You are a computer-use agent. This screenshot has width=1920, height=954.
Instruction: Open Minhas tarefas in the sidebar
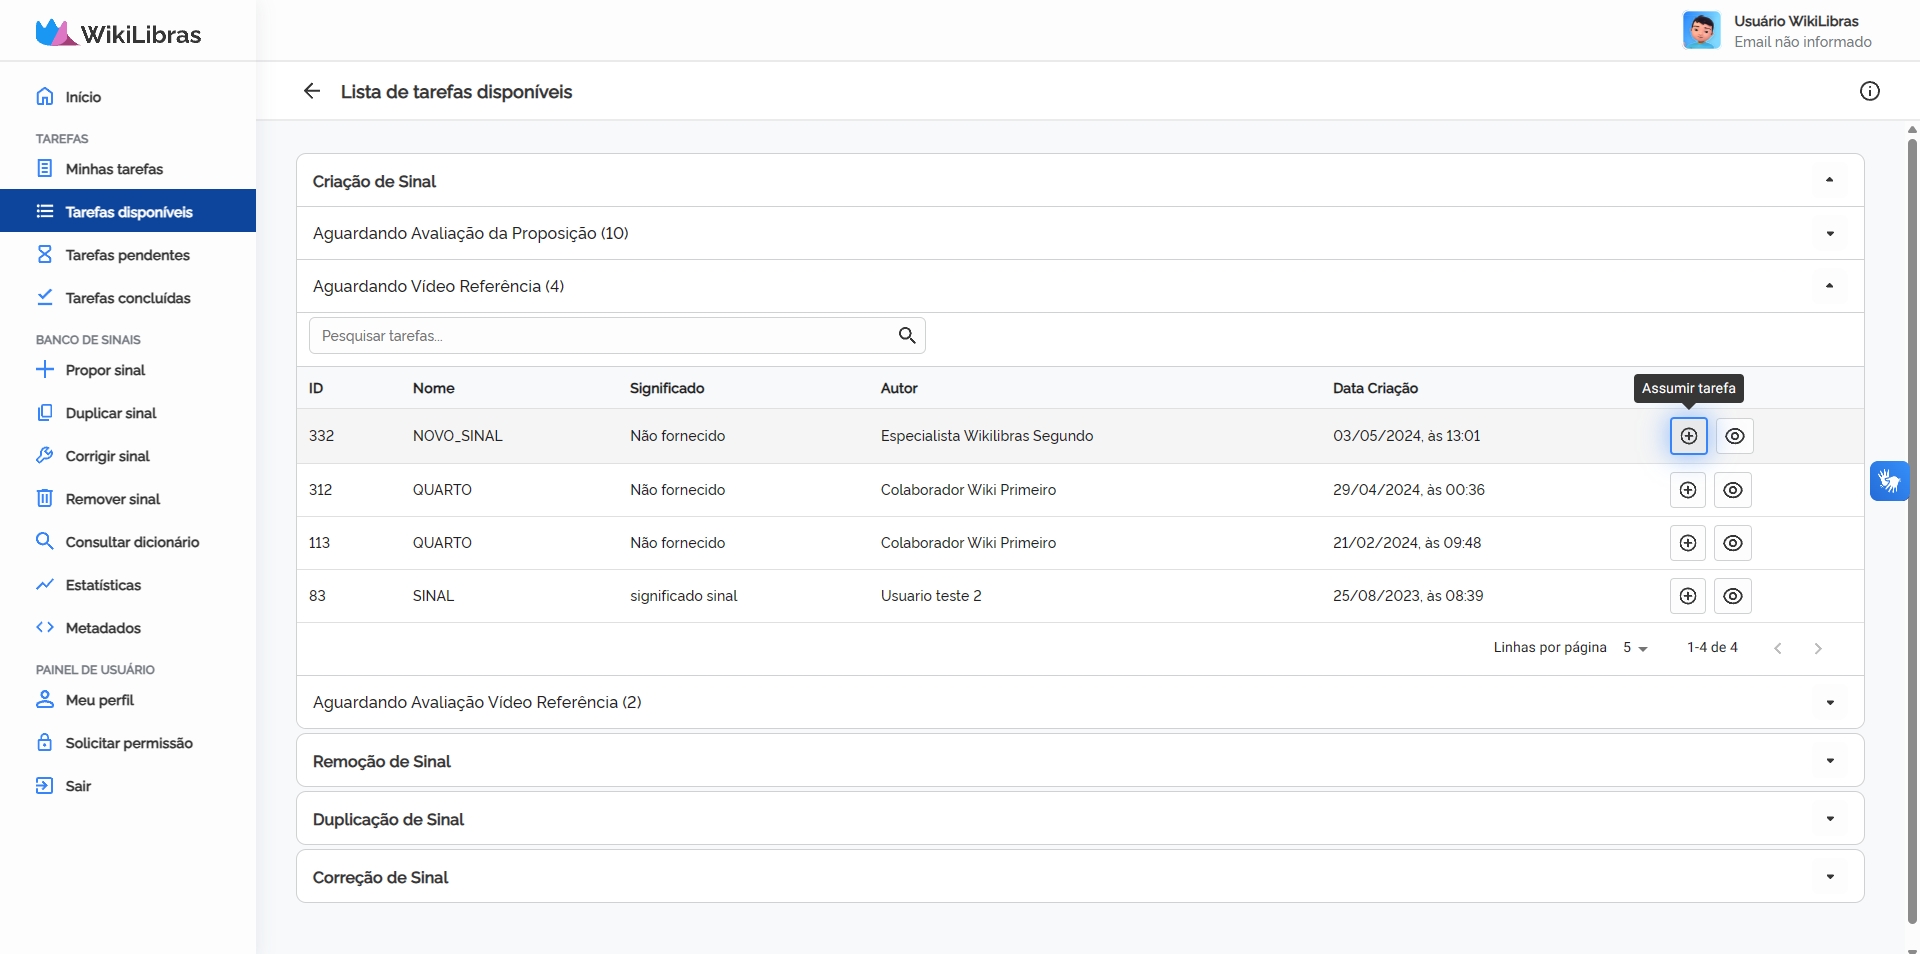tap(114, 169)
